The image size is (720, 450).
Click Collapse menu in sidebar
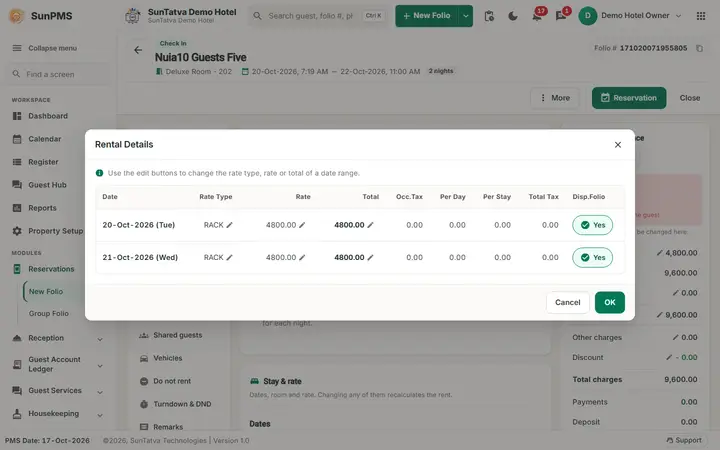[45, 48]
